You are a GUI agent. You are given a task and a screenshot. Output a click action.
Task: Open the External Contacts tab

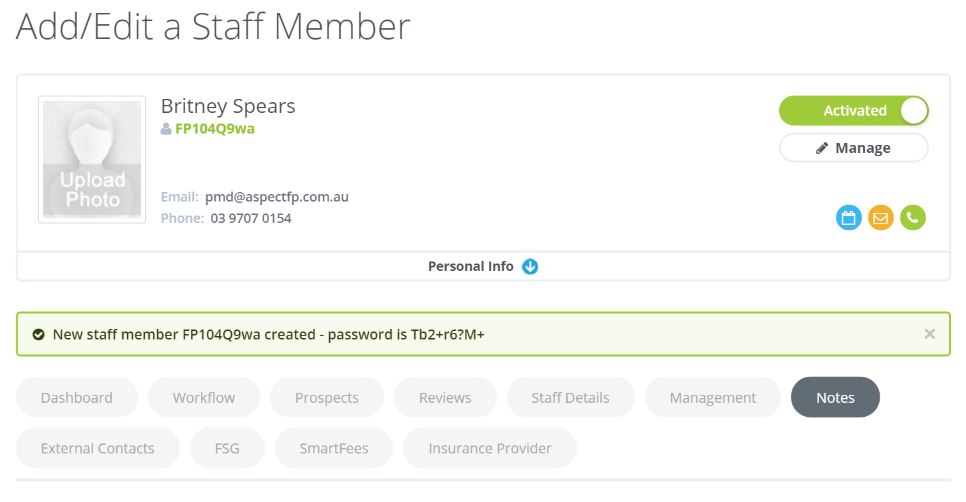tap(98, 448)
